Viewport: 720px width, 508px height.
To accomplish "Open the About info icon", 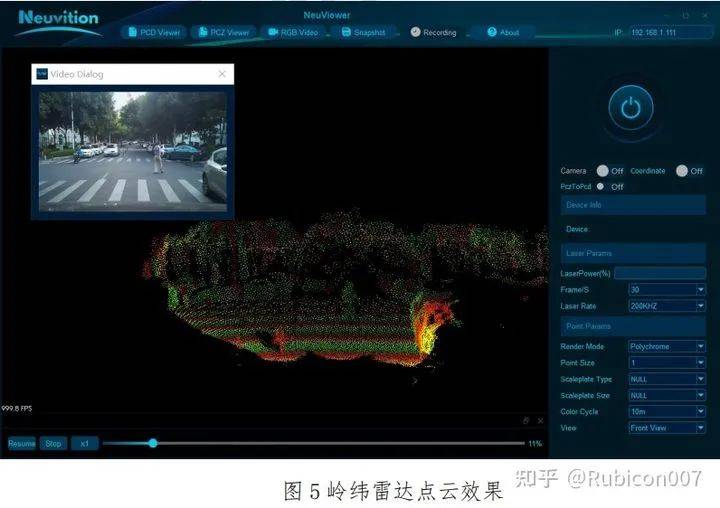I will (491, 32).
